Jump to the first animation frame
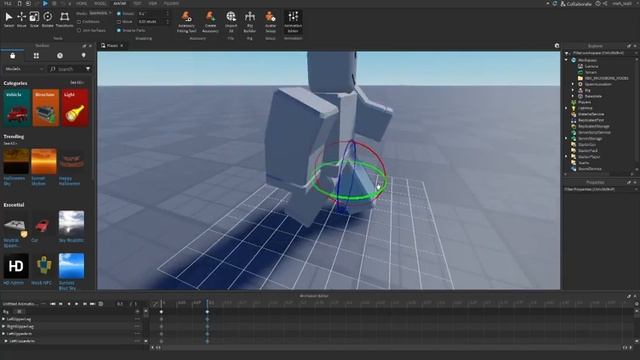Screen dimensions: 640x360 (53, 304)
